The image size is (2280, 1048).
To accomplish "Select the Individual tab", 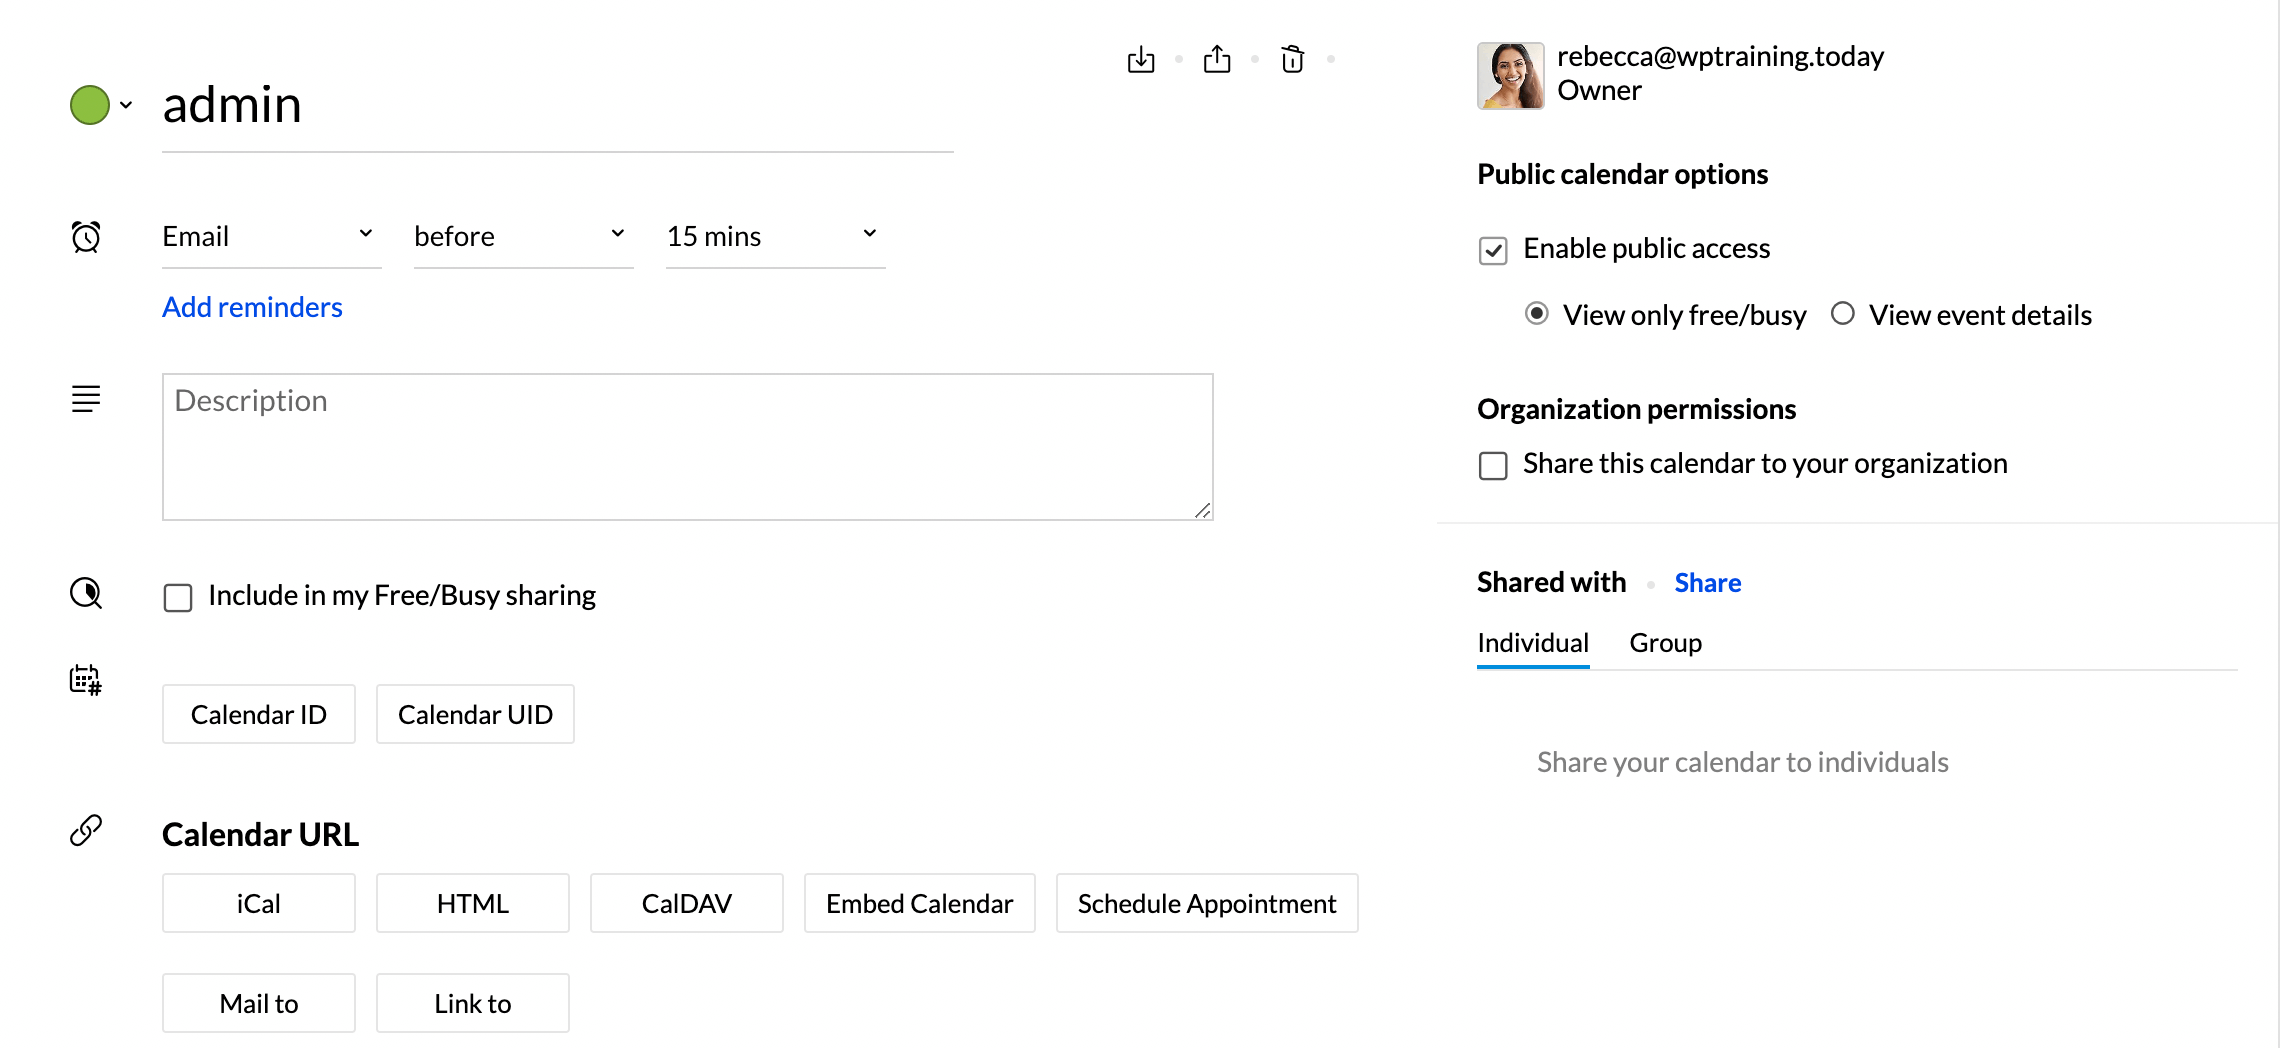I will coord(1532,643).
